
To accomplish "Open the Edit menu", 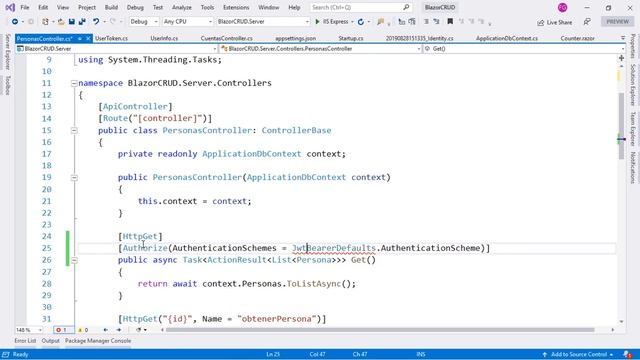I will tap(43, 7).
